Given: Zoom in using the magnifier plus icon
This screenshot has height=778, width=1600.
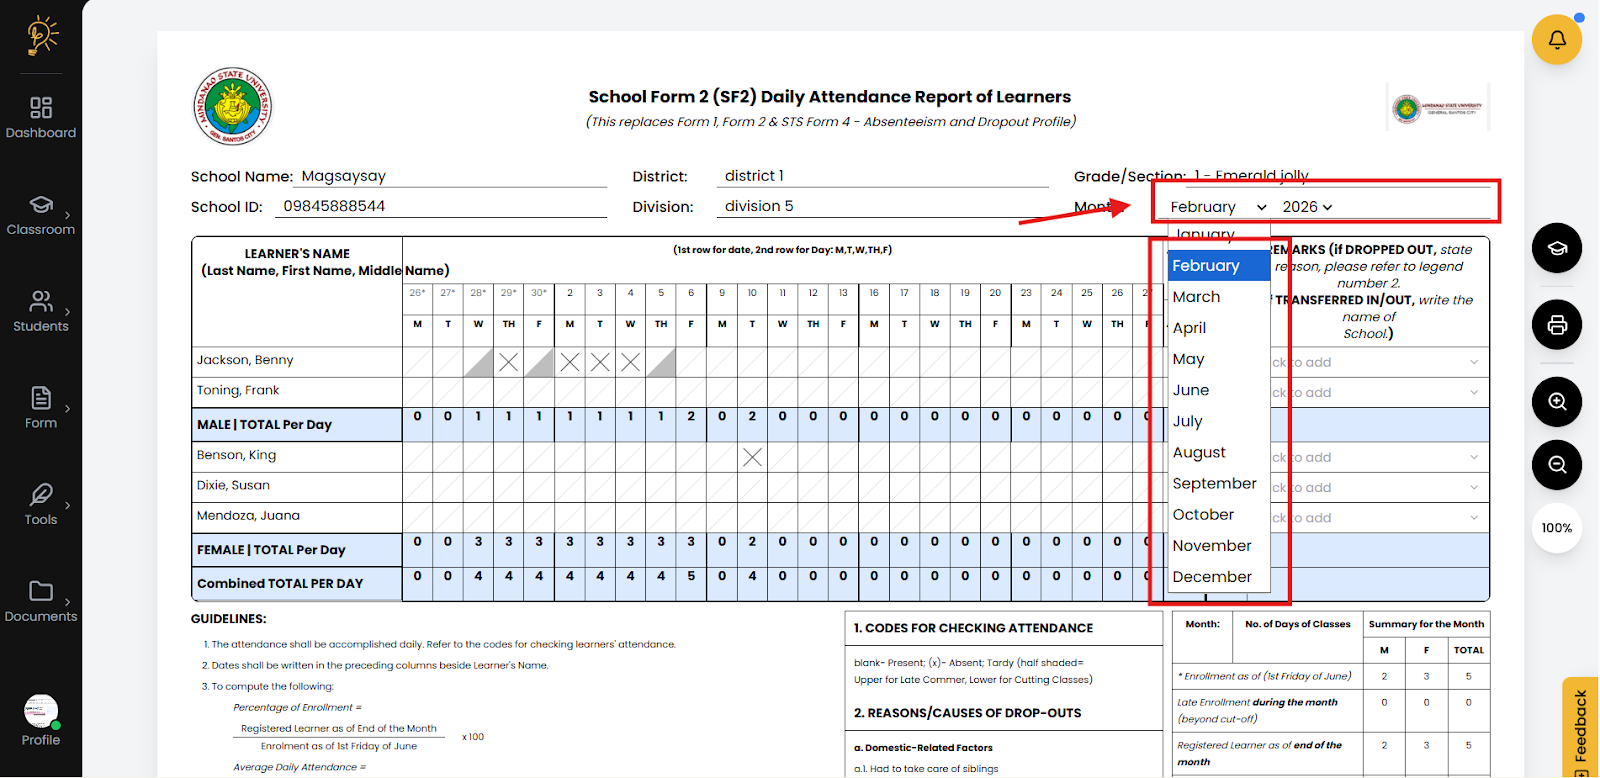Looking at the screenshot, I should pyautogui.click(x=1556, y=402).
